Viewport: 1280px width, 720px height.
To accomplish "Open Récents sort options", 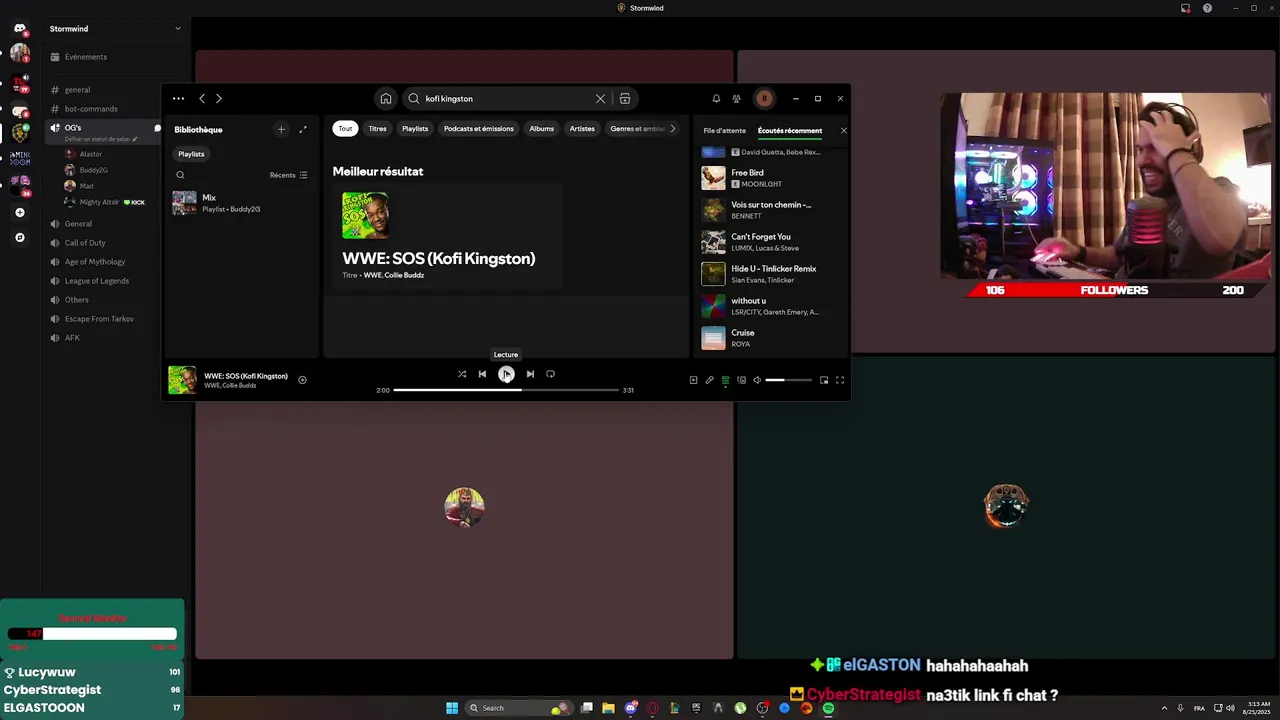I will (x=289, y=175).
